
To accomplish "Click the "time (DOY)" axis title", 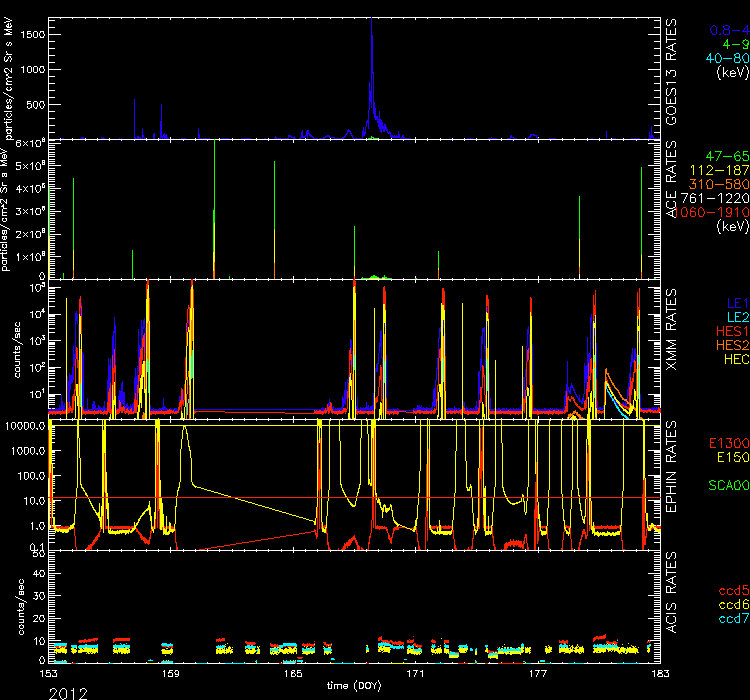I will coord(354,685).
